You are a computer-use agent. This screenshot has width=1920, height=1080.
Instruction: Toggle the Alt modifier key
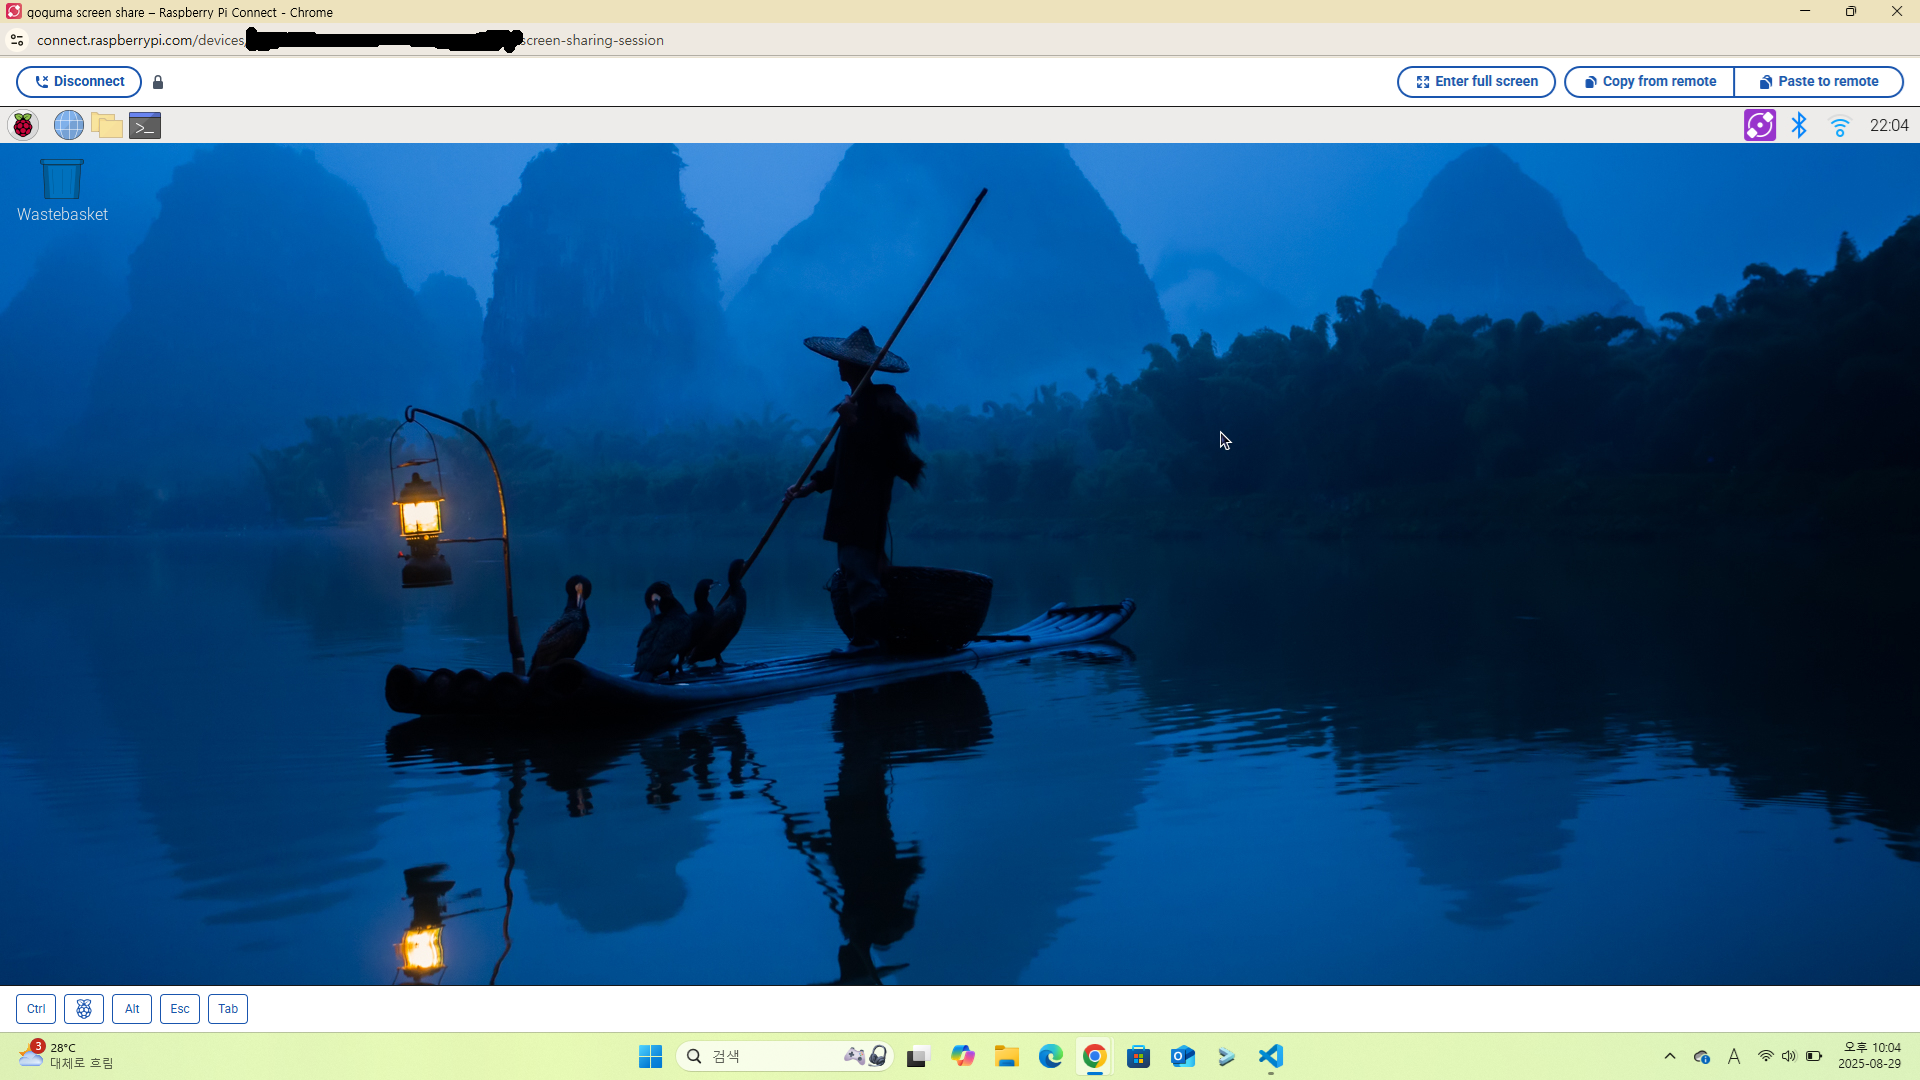click(x=132, y=1009)
